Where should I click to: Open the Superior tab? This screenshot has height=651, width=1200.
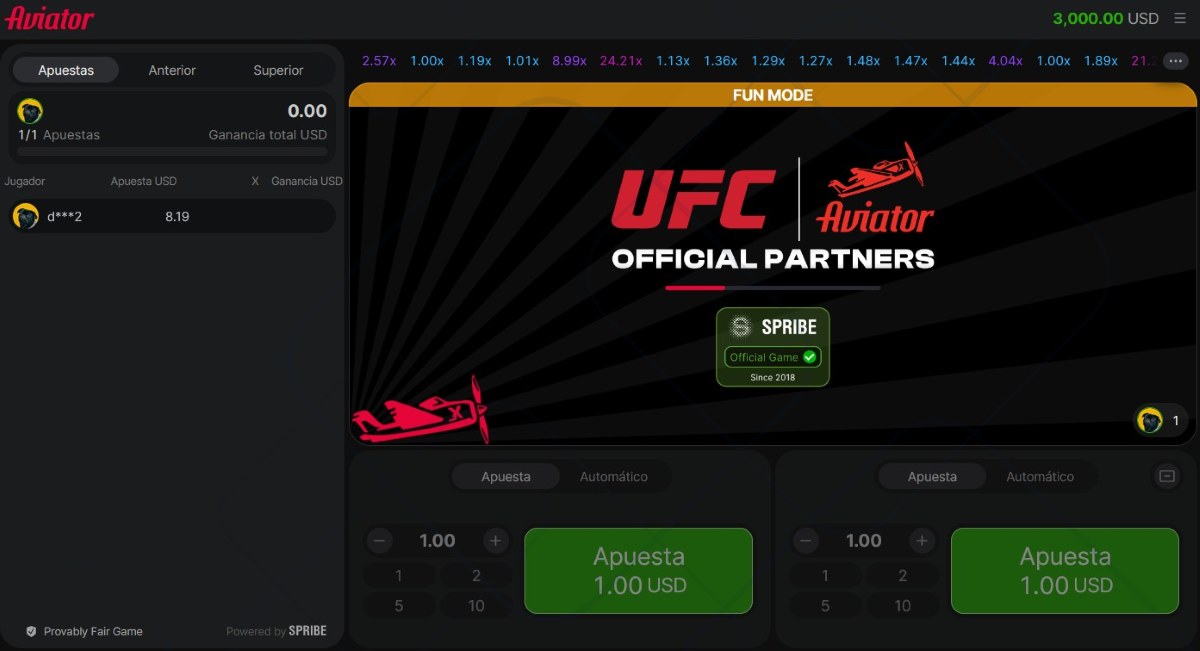(x=278, y=70)
